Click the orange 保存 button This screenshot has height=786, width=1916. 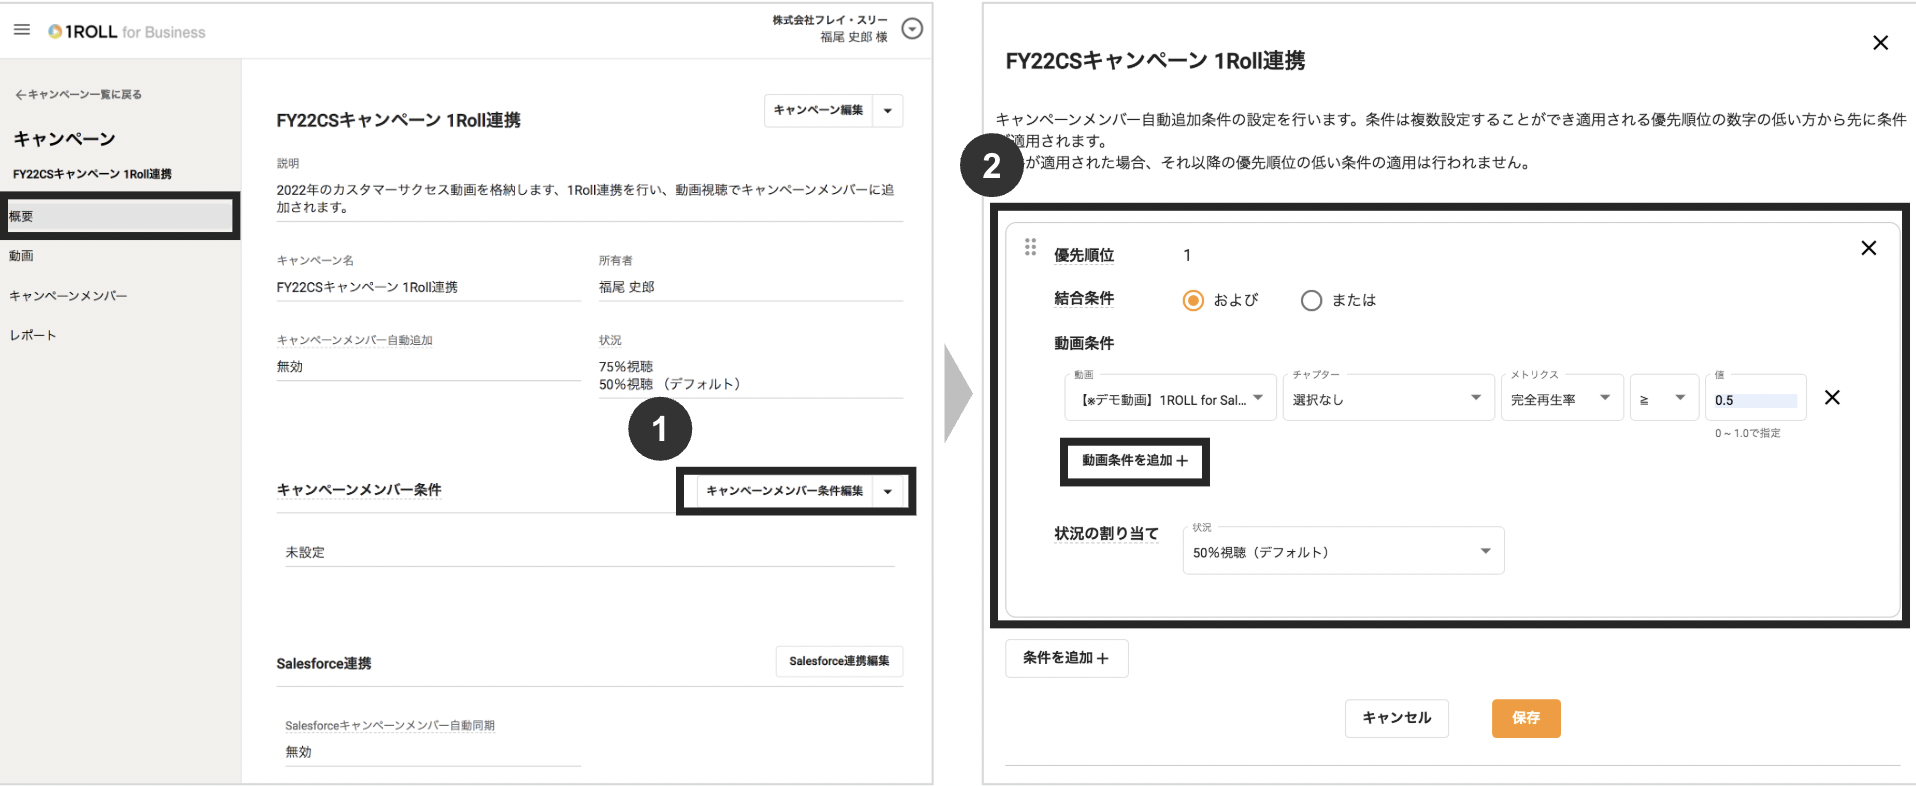point(1526,718)
